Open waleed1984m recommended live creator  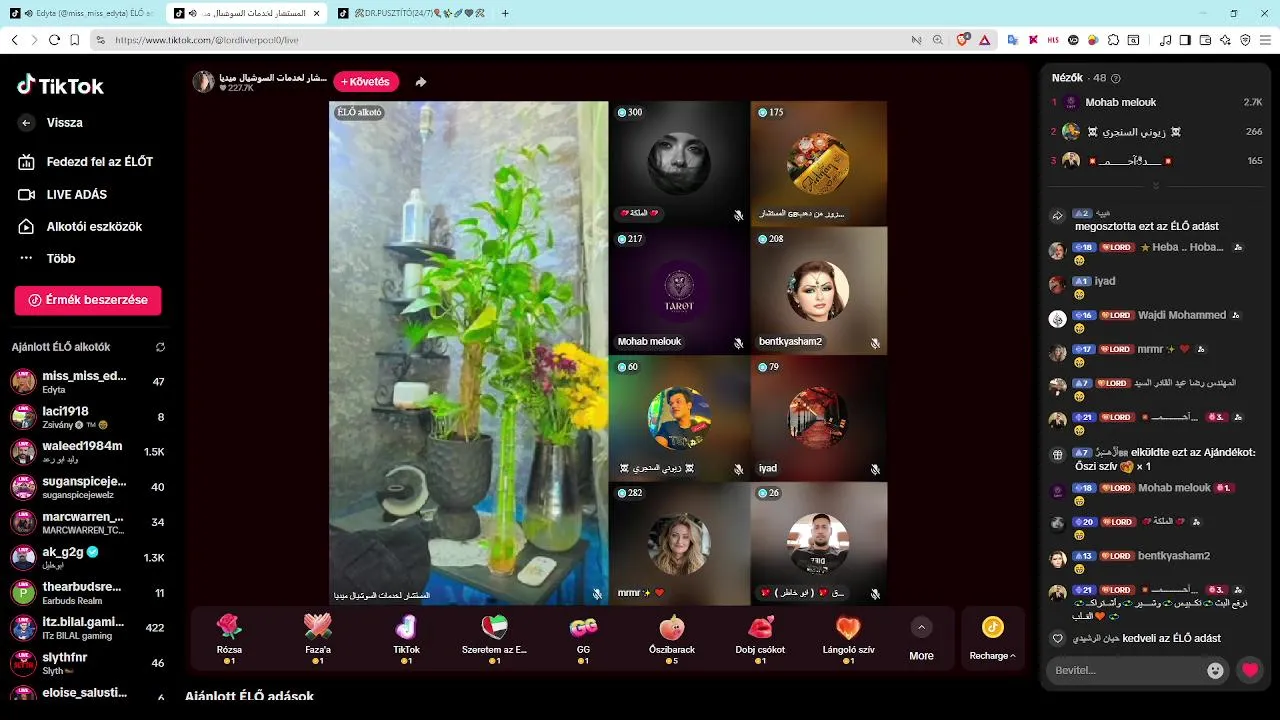tap(88, 452)
